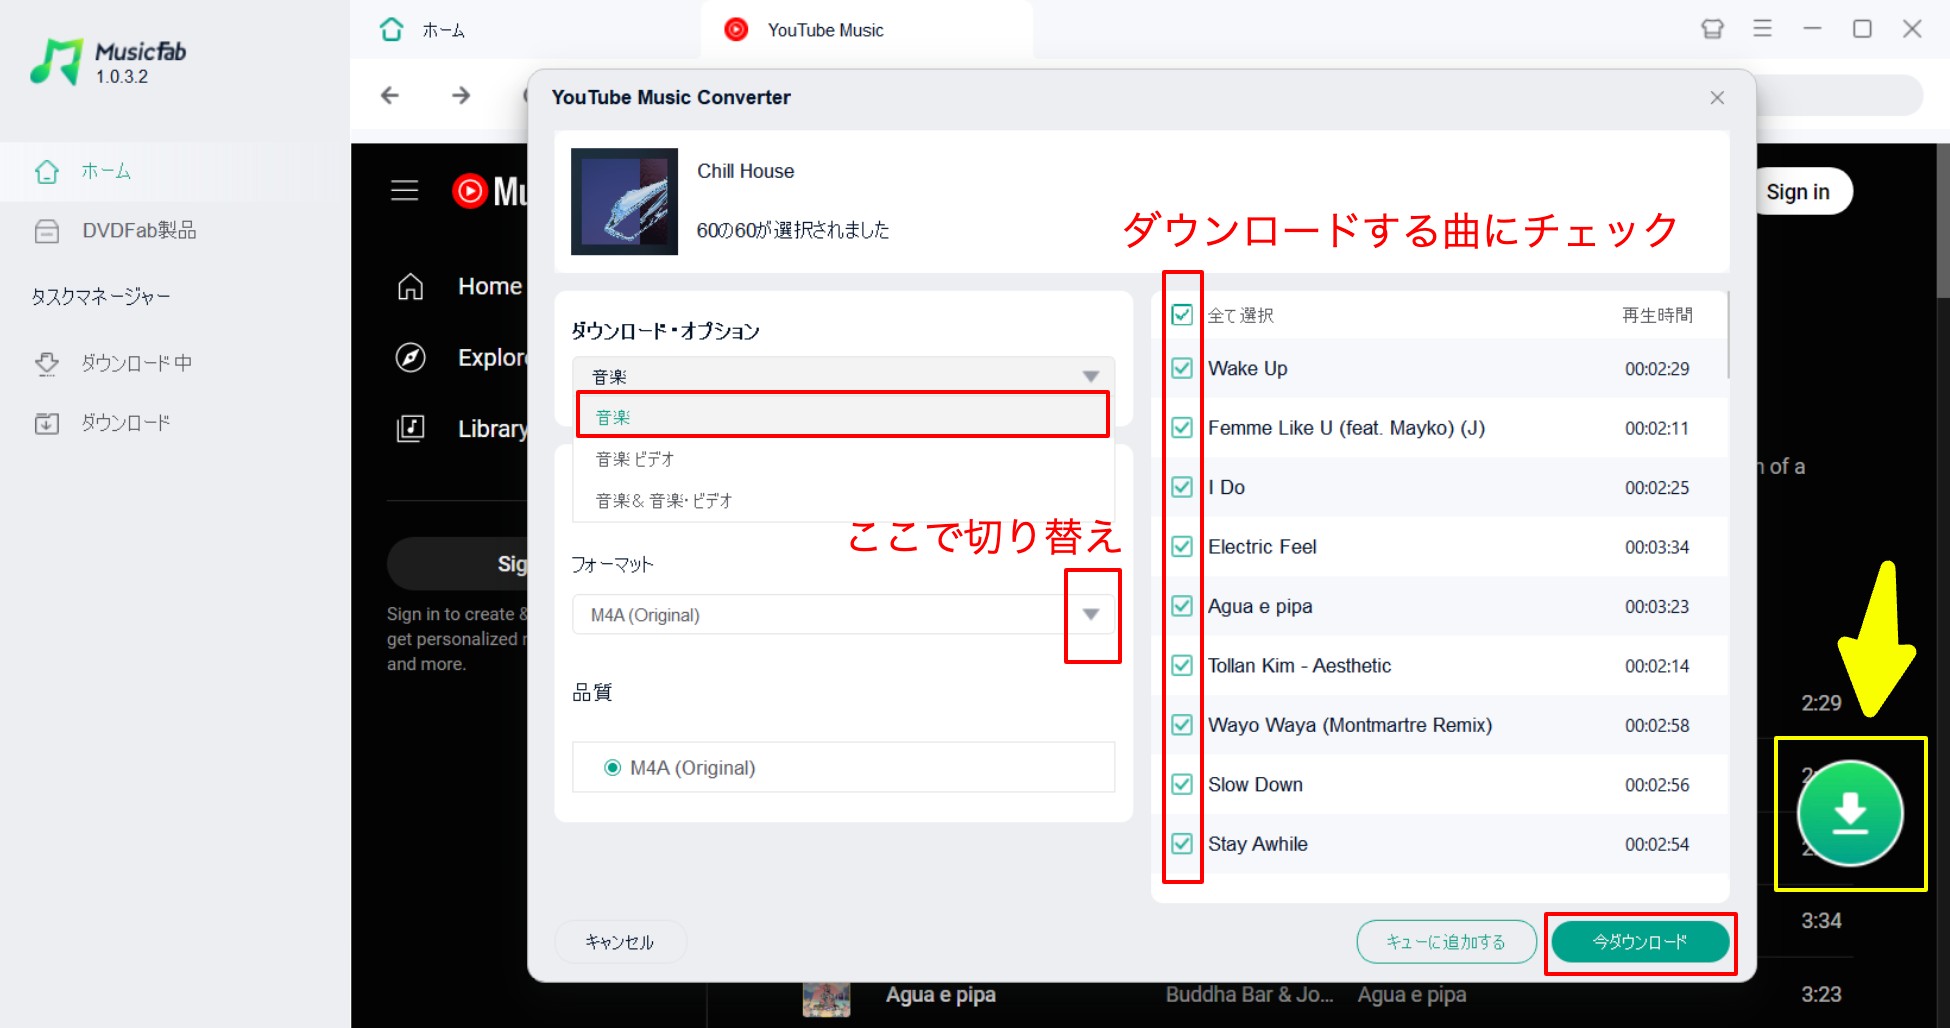Viewport: 1950px width, 1028px height.
Task: Toggle the 全て選択 checkbox
Action: (x=1182, y=315)
